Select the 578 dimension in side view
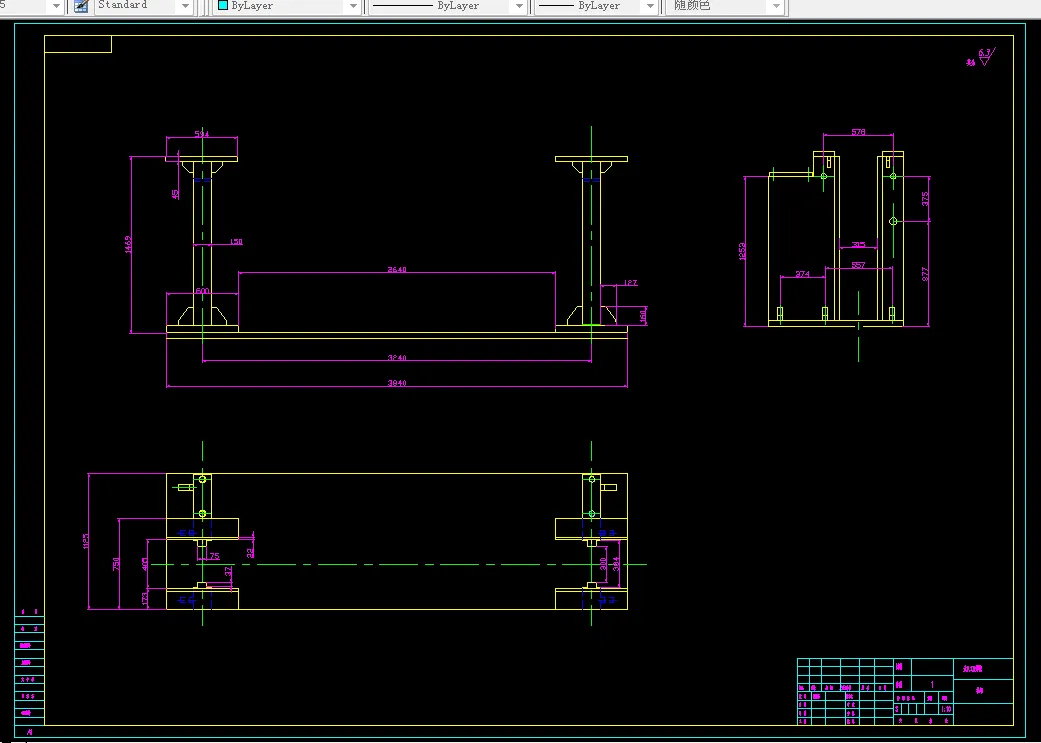This screenshot has width=1041, height=743. pos(858,132)
